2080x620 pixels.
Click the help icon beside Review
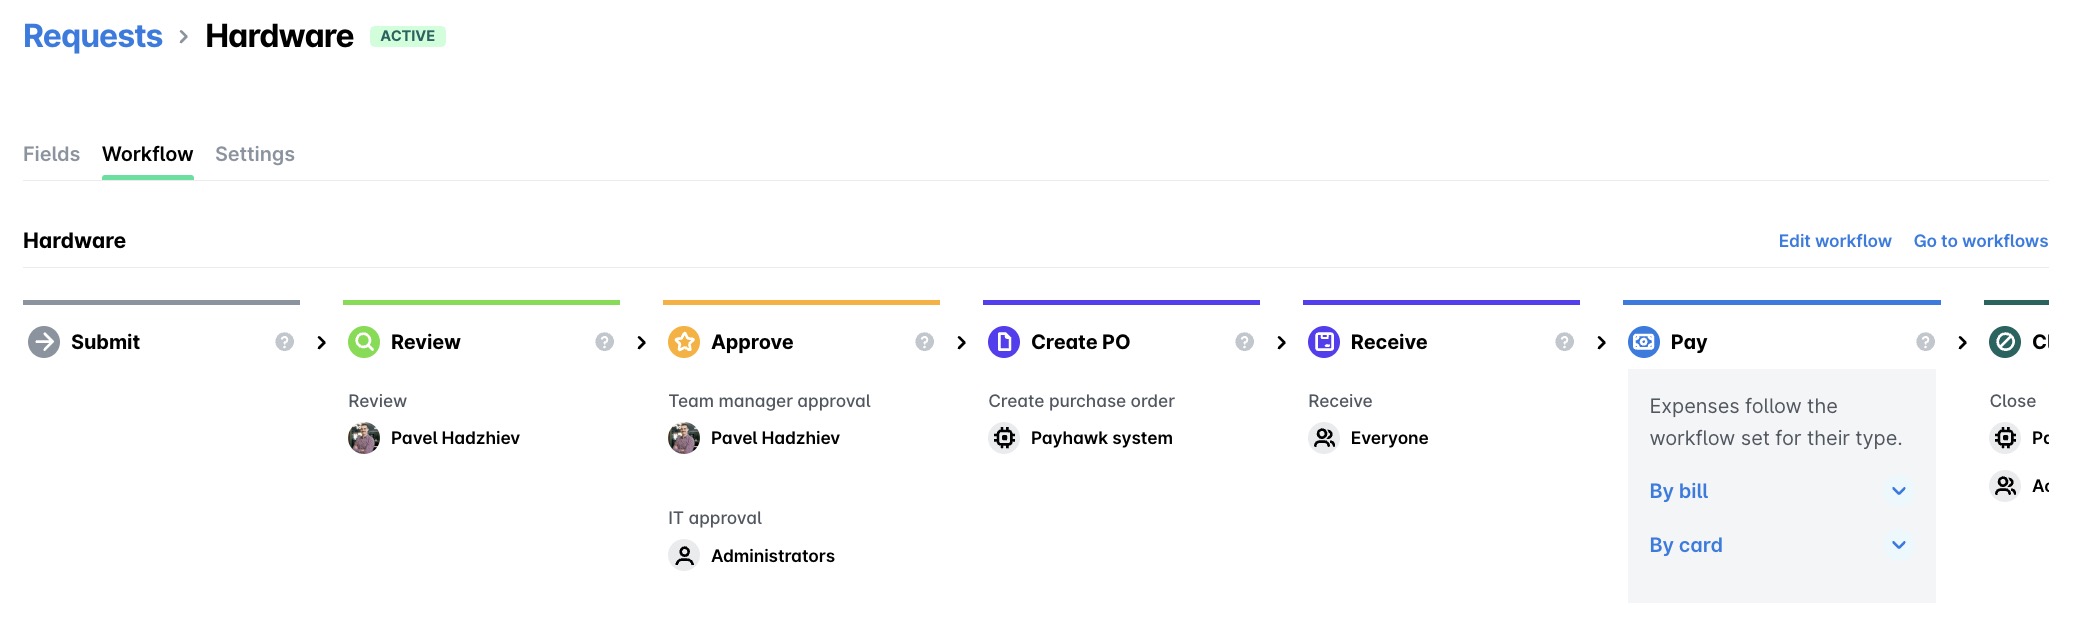[x=604, y=342]
